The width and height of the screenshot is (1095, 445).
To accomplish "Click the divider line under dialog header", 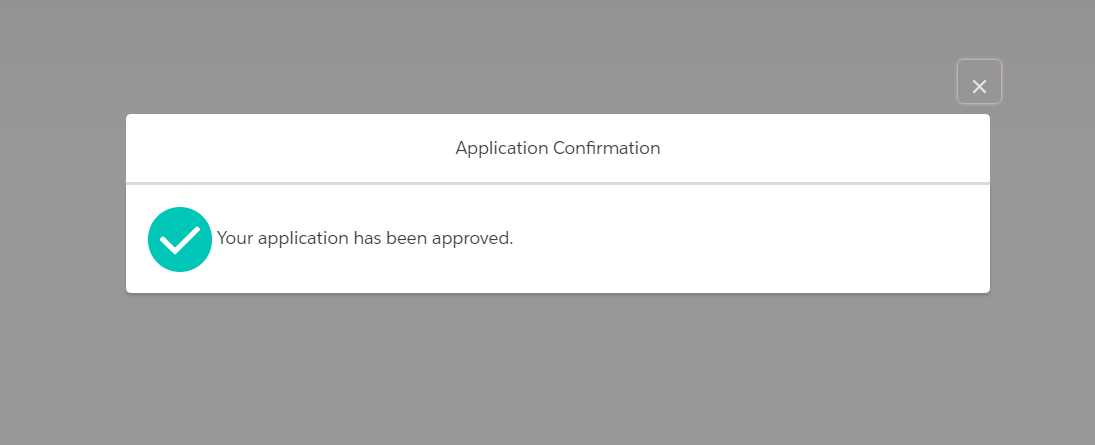I will tap(558, 183).
